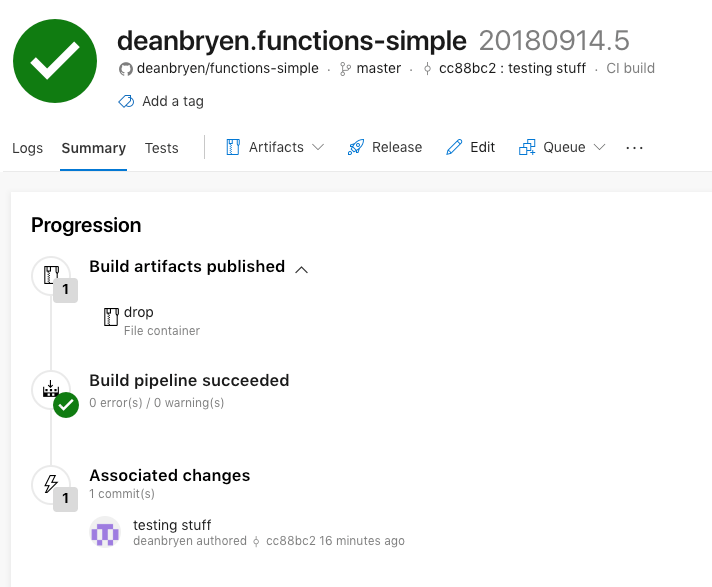Click the Add a tag icon
712x587 pixels.
tap(127, 101)
